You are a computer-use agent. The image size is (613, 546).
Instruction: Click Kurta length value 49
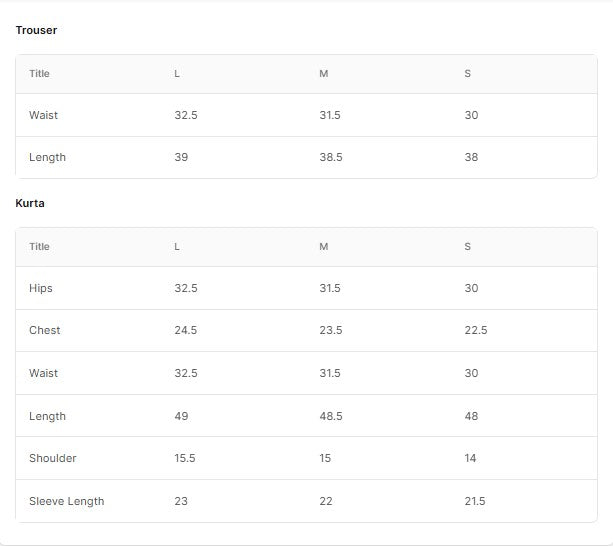[181, 417]
